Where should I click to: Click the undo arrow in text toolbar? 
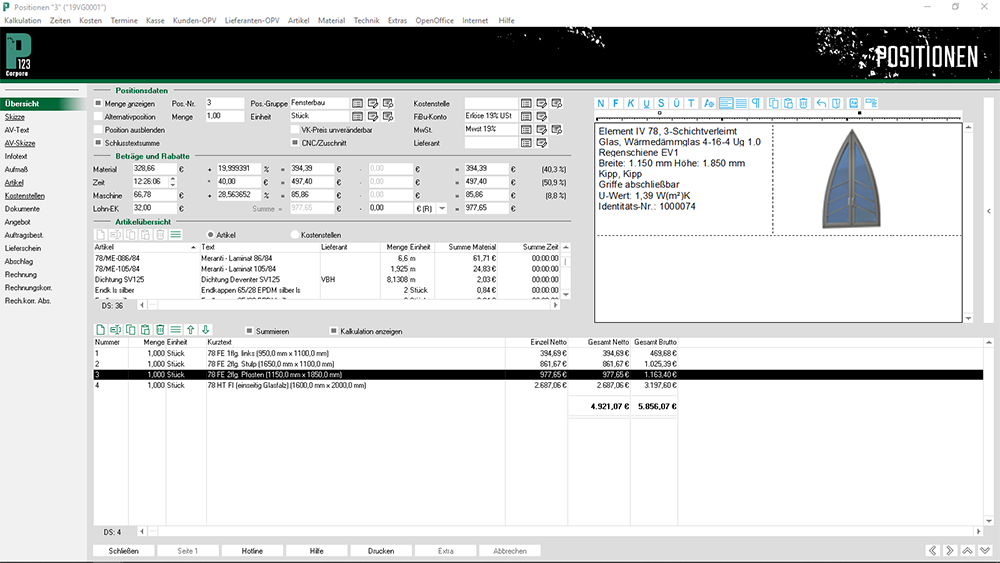[x=821, y=103]
